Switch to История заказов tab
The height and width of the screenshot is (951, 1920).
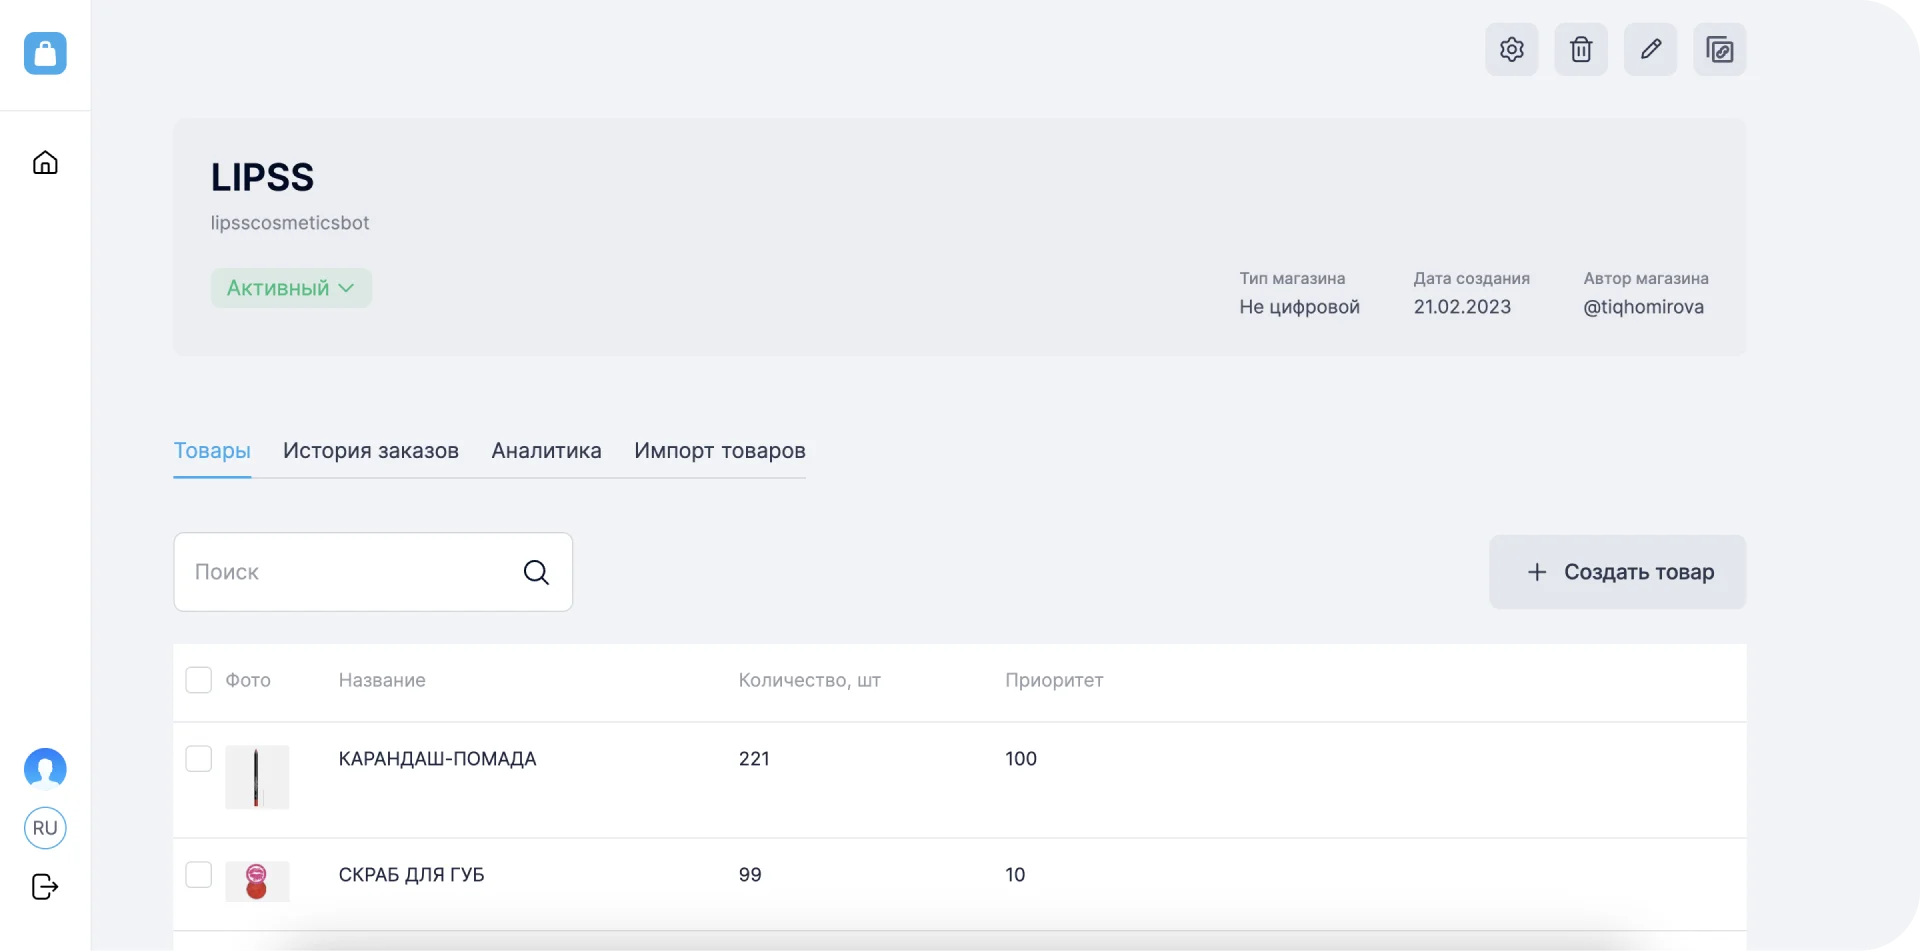[370, 451]
